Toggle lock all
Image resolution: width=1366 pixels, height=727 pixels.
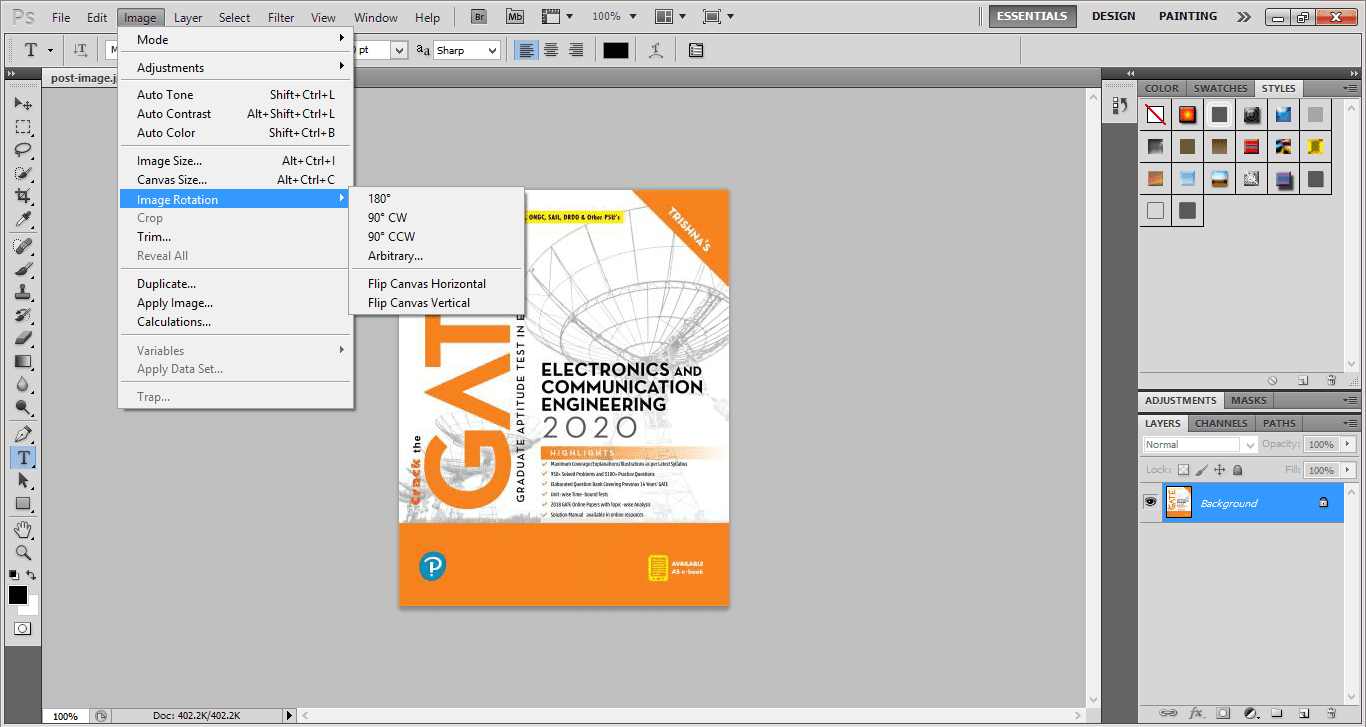click(x=1238, y=470)
